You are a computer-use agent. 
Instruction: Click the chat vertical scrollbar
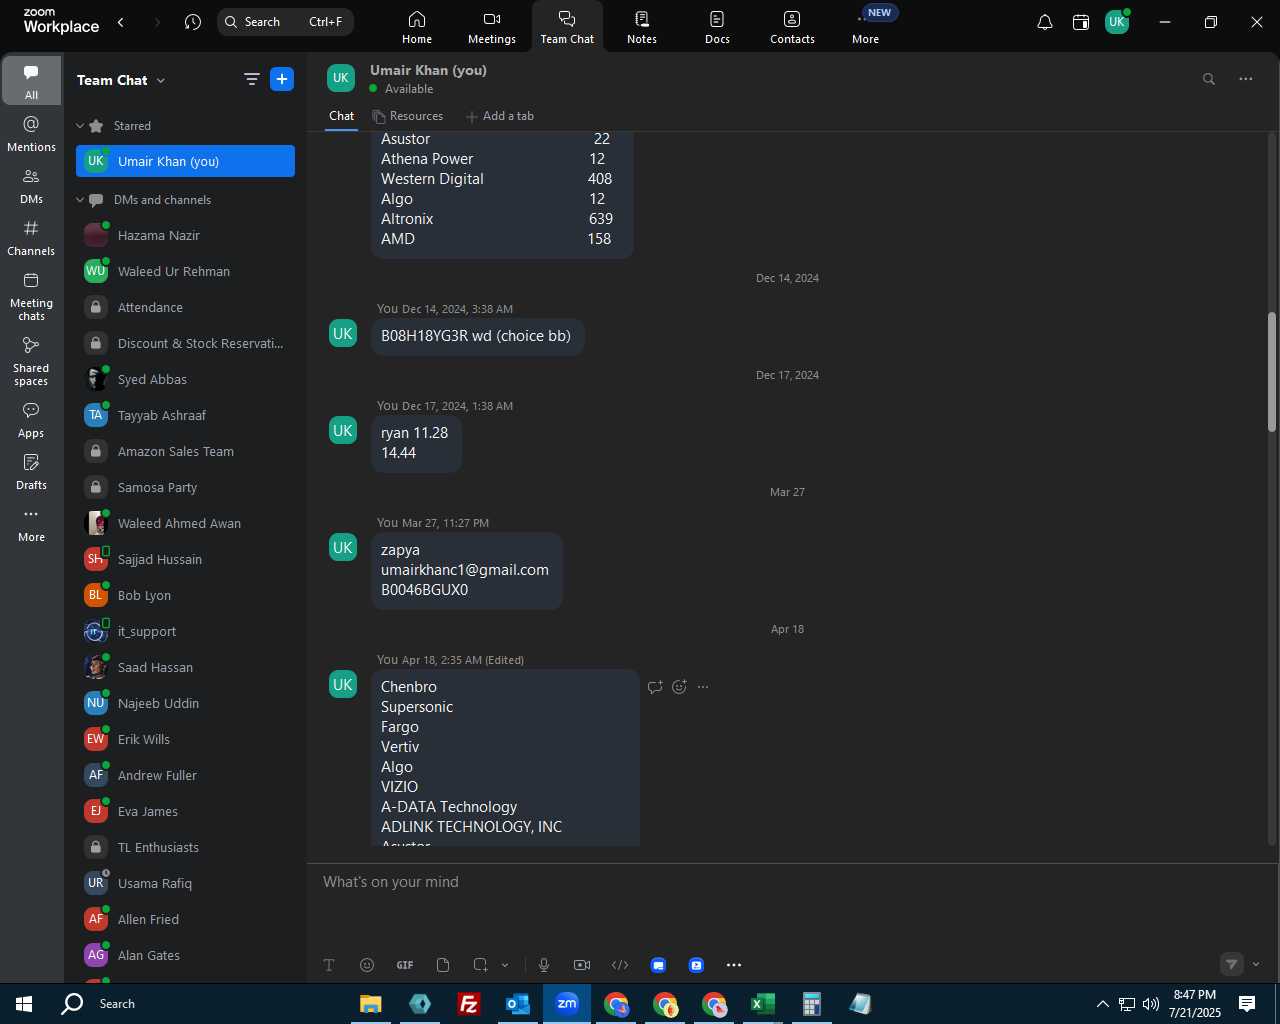(1272, 372)
